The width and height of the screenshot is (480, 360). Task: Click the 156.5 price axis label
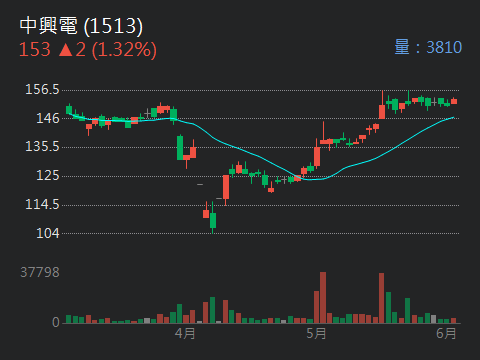click(x=42, y=89)
